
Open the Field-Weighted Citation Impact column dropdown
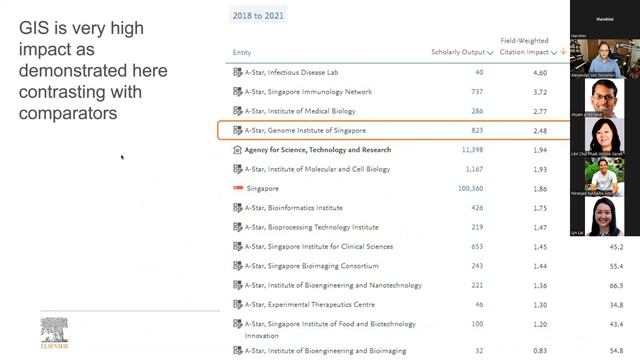[554, 53]
